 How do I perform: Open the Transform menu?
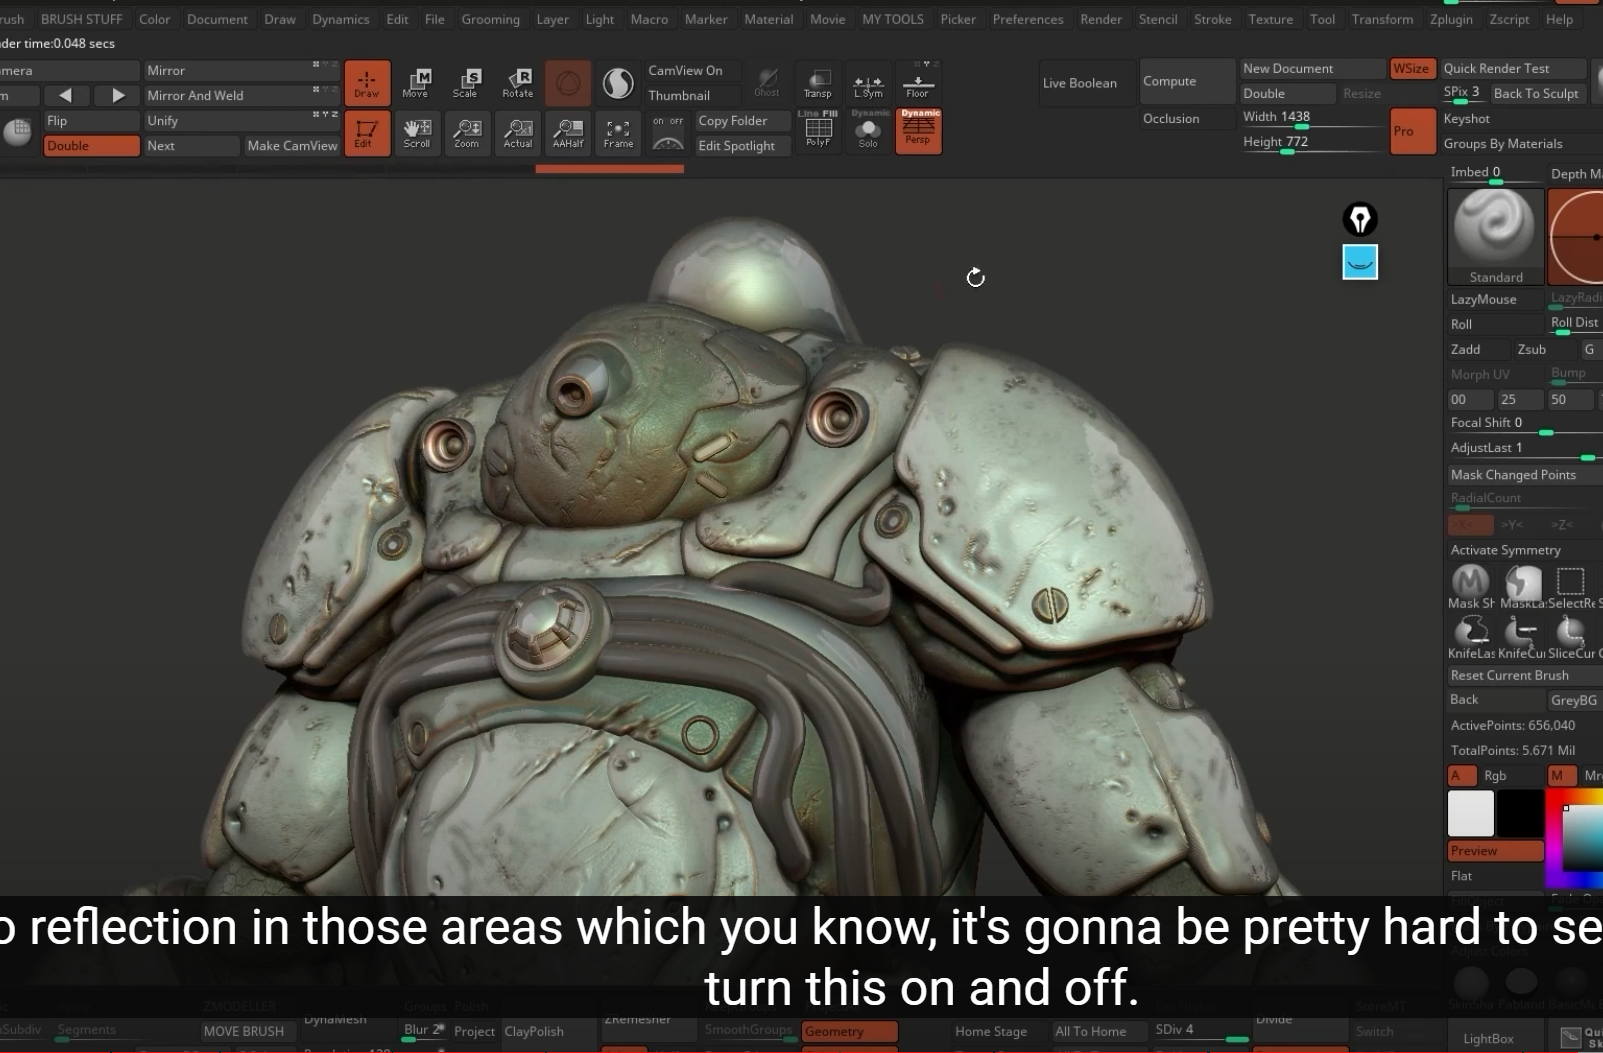click(1382, 19)
